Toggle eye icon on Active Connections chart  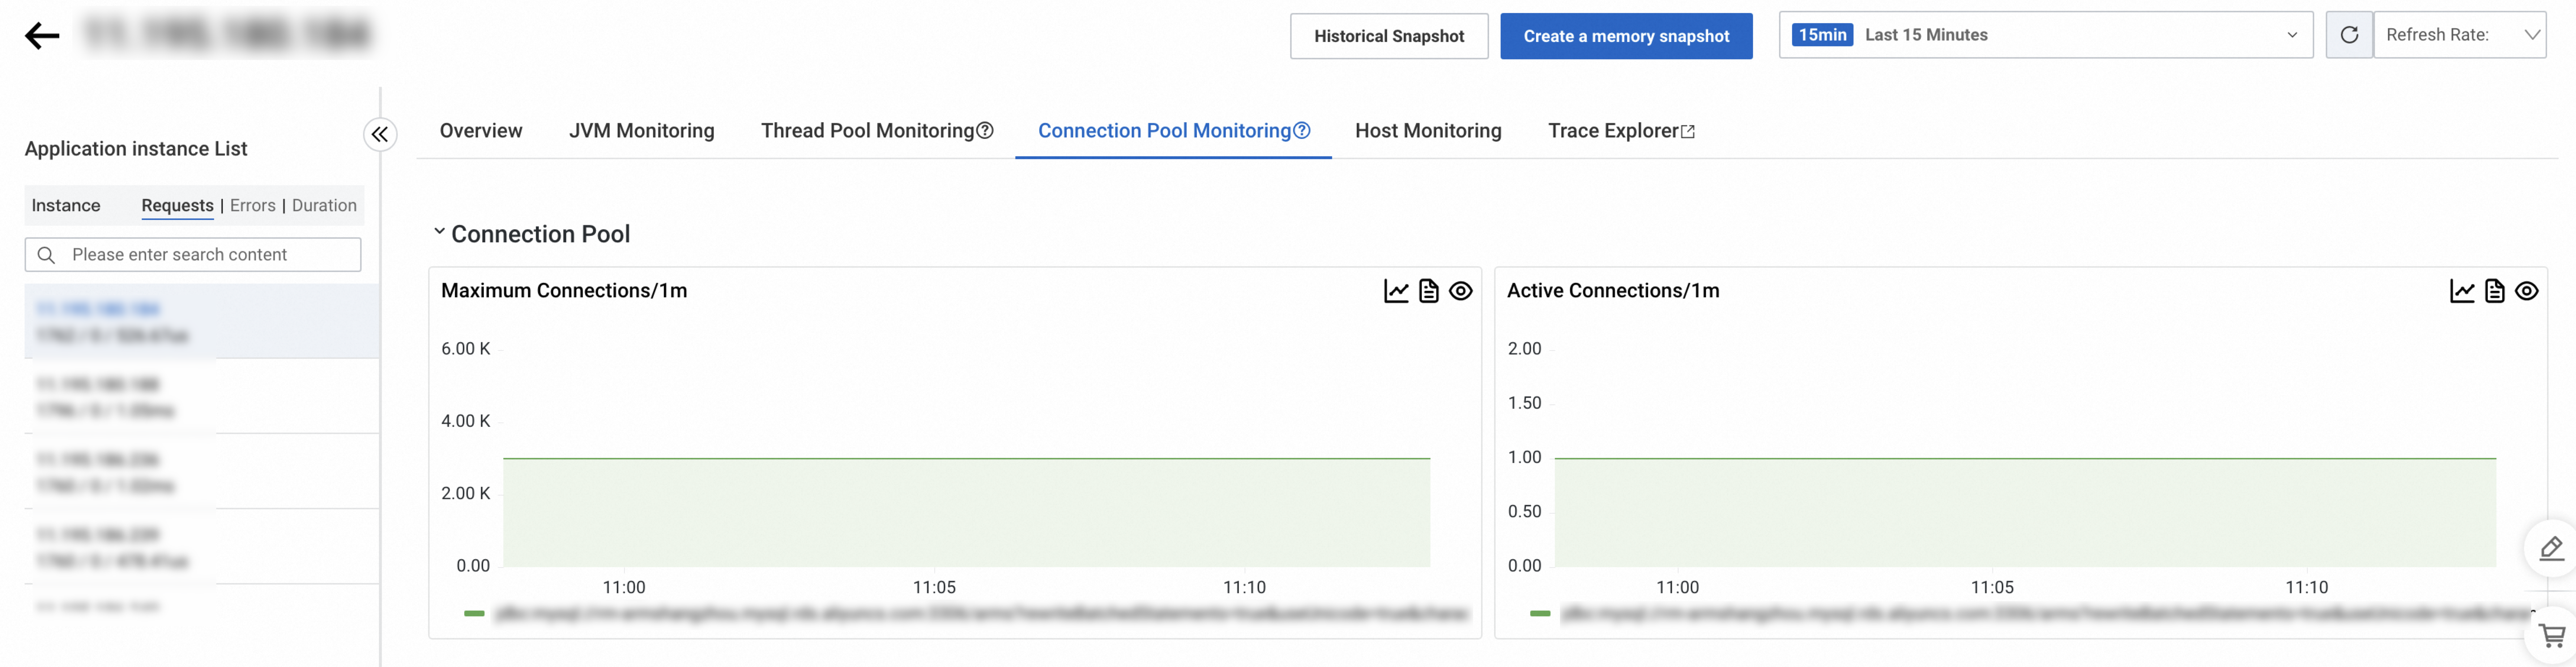click(x=2527, y=291)
